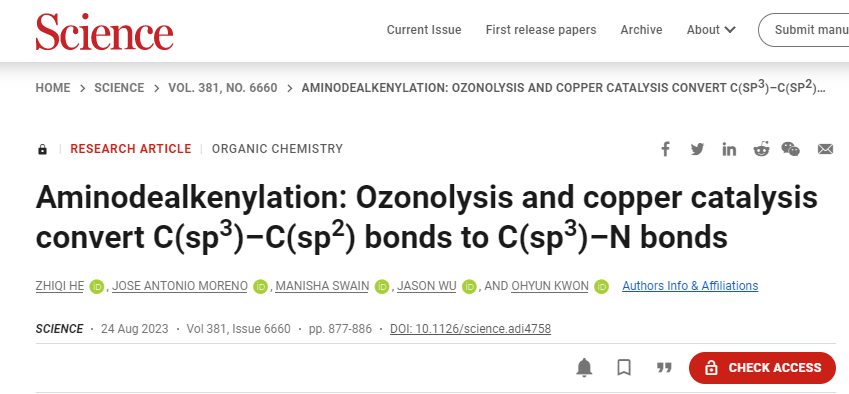The width and height of the screenshot is (849, 394).
Task: Email the article using envelope icon
Action: (825, 149)
